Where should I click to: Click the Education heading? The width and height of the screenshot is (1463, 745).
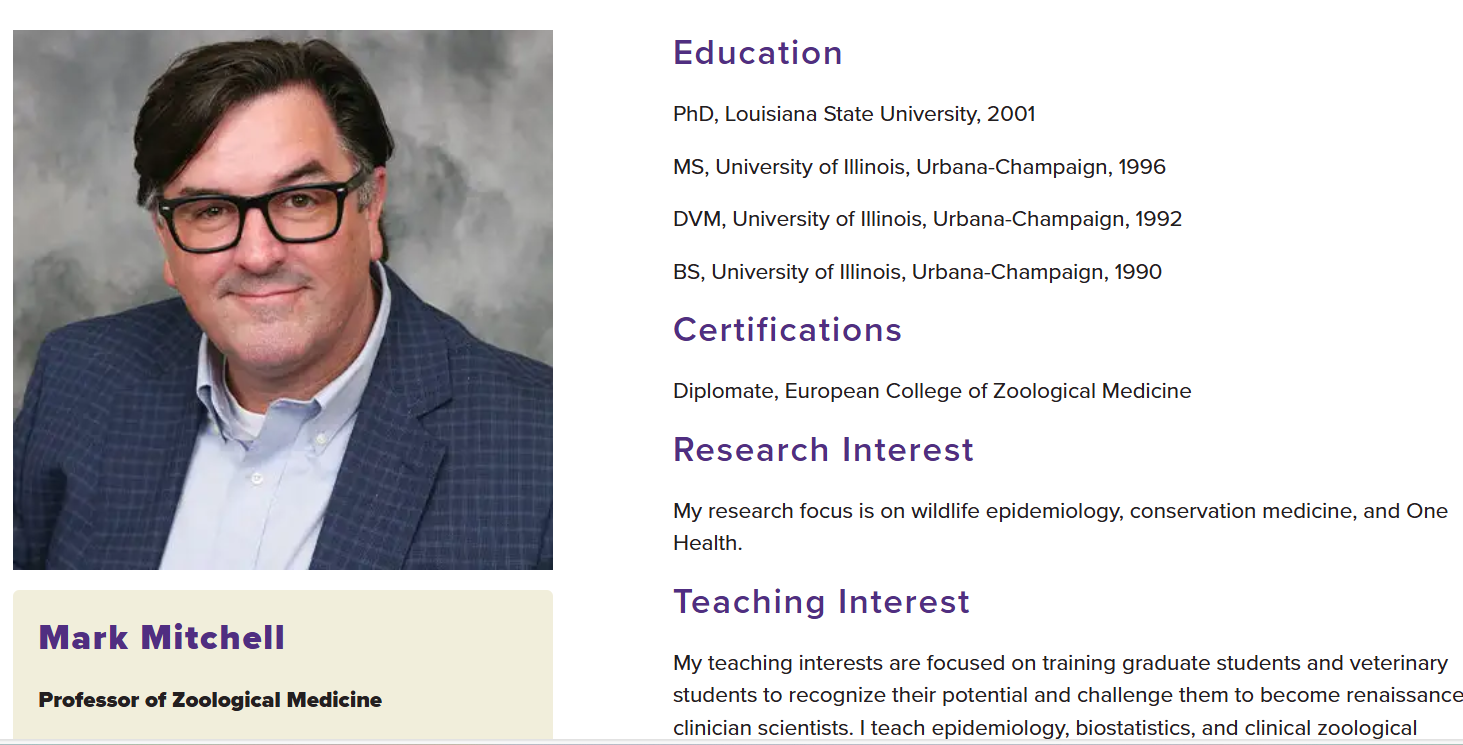click(757, 53)
